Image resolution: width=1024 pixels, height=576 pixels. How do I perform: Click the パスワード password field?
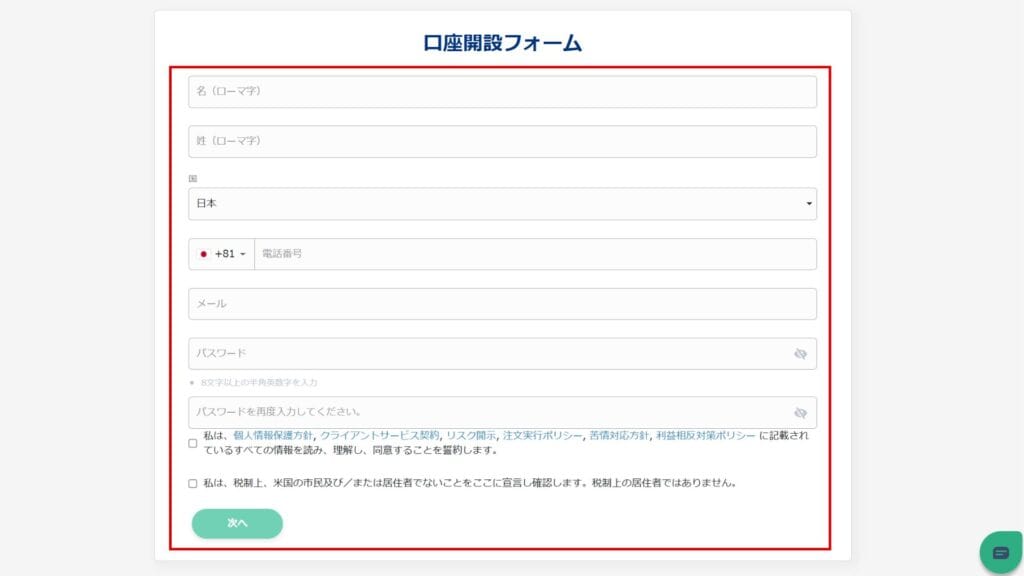(x=502, y=353)
